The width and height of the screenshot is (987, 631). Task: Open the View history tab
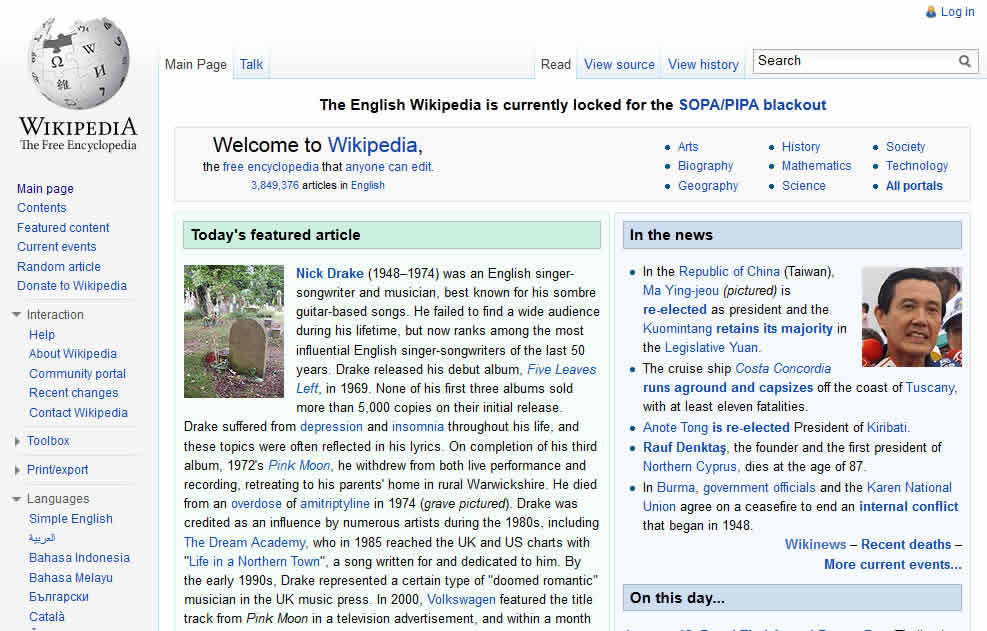pyautogui.click(x=703, y=64)
